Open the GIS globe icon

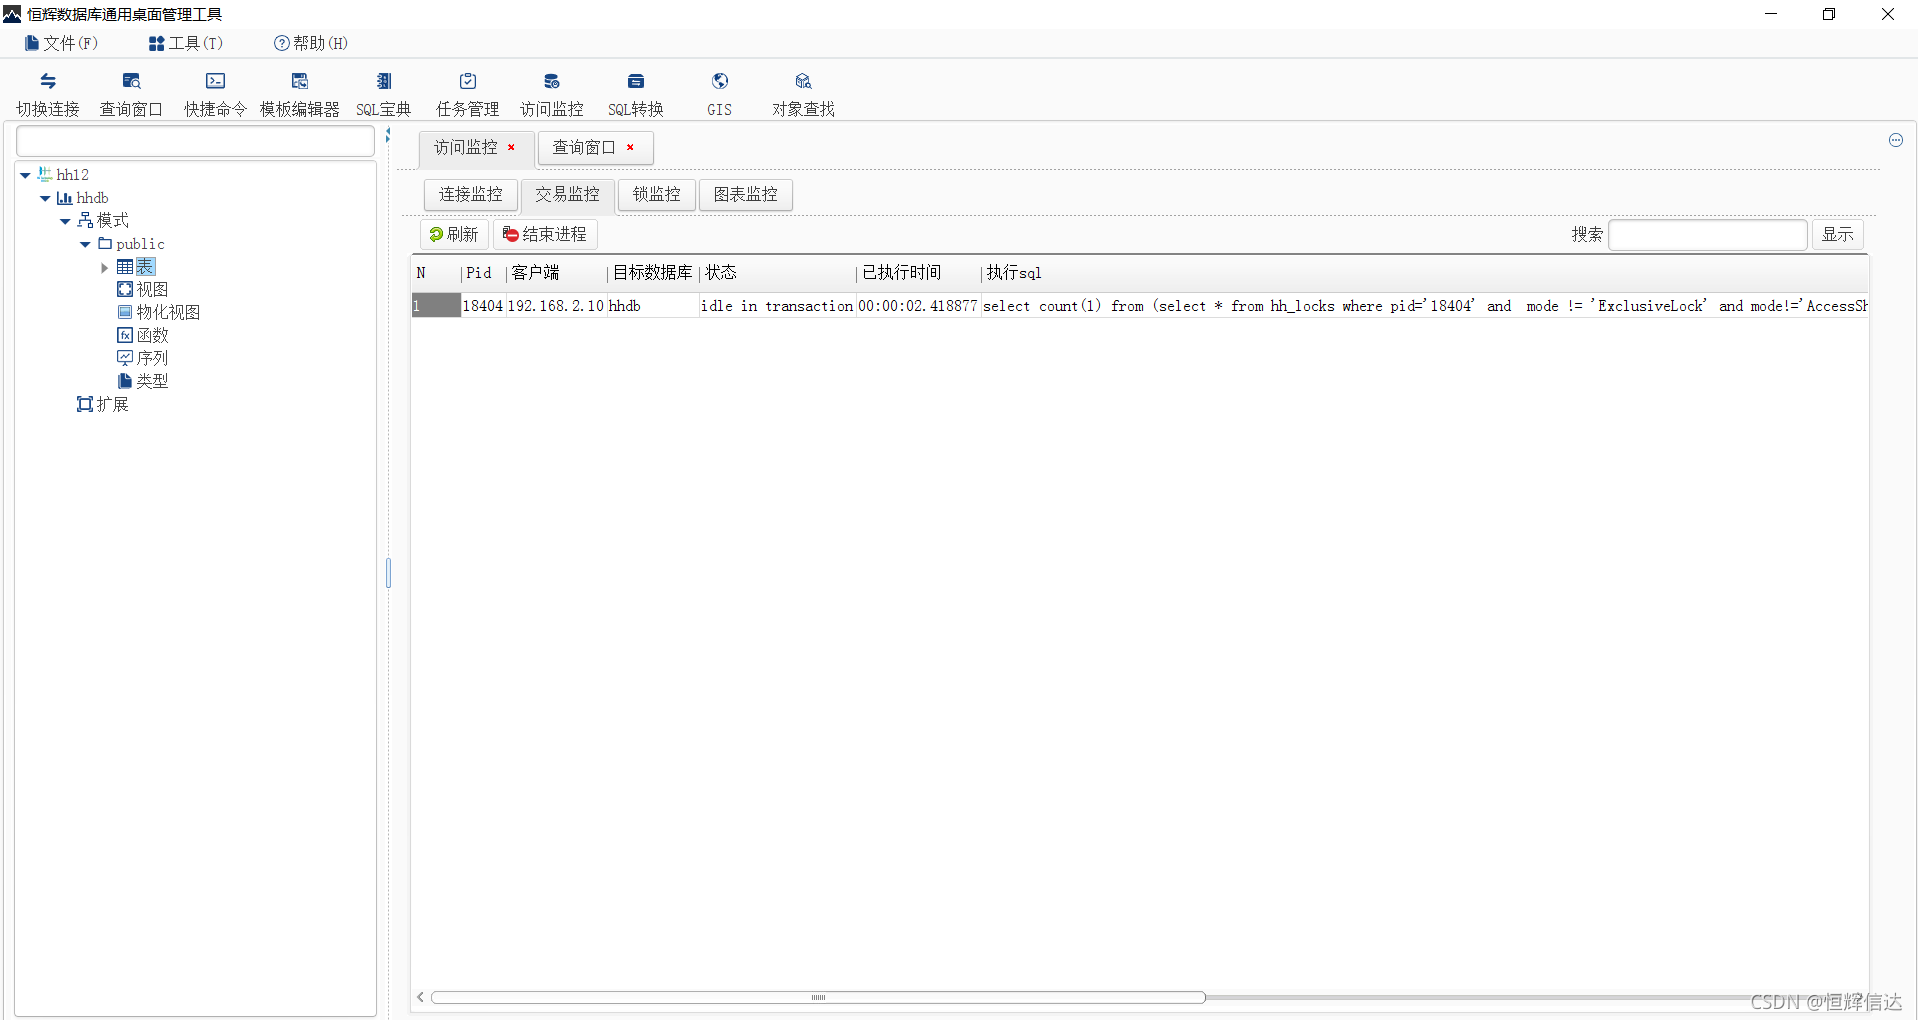(720, 81)
